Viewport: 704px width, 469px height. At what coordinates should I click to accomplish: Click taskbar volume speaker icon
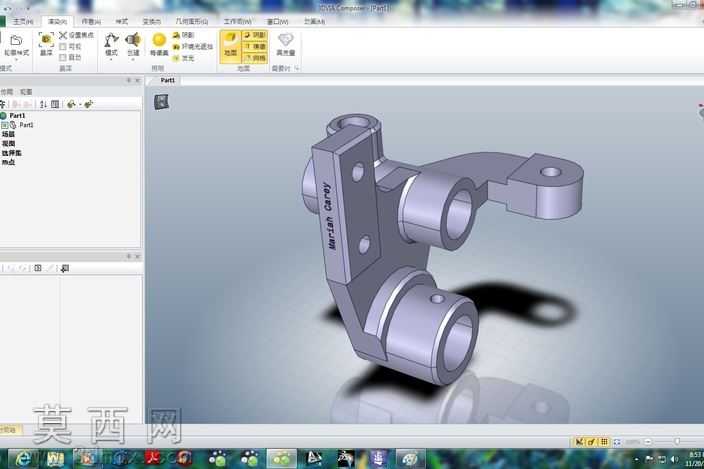point(673,459)
